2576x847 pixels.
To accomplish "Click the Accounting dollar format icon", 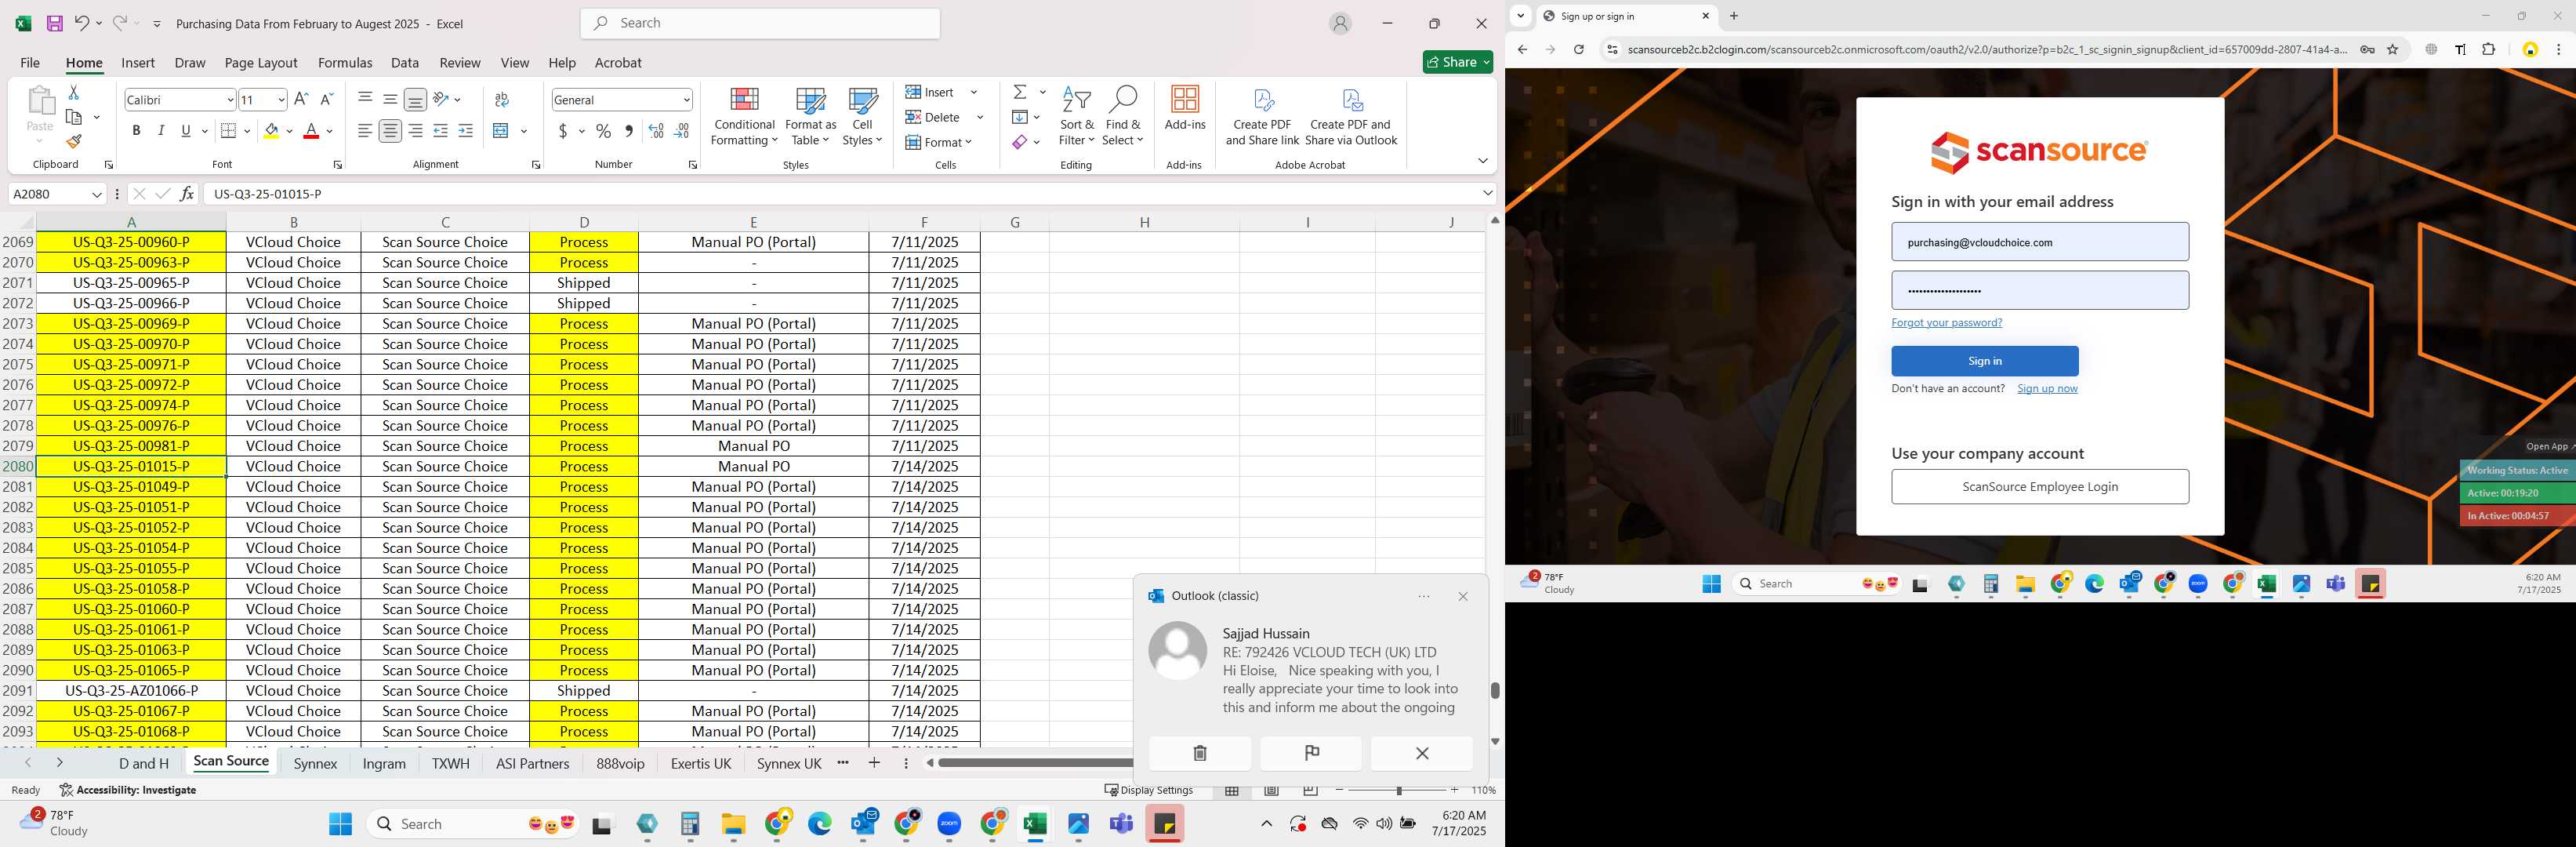I will click(563, 131).
